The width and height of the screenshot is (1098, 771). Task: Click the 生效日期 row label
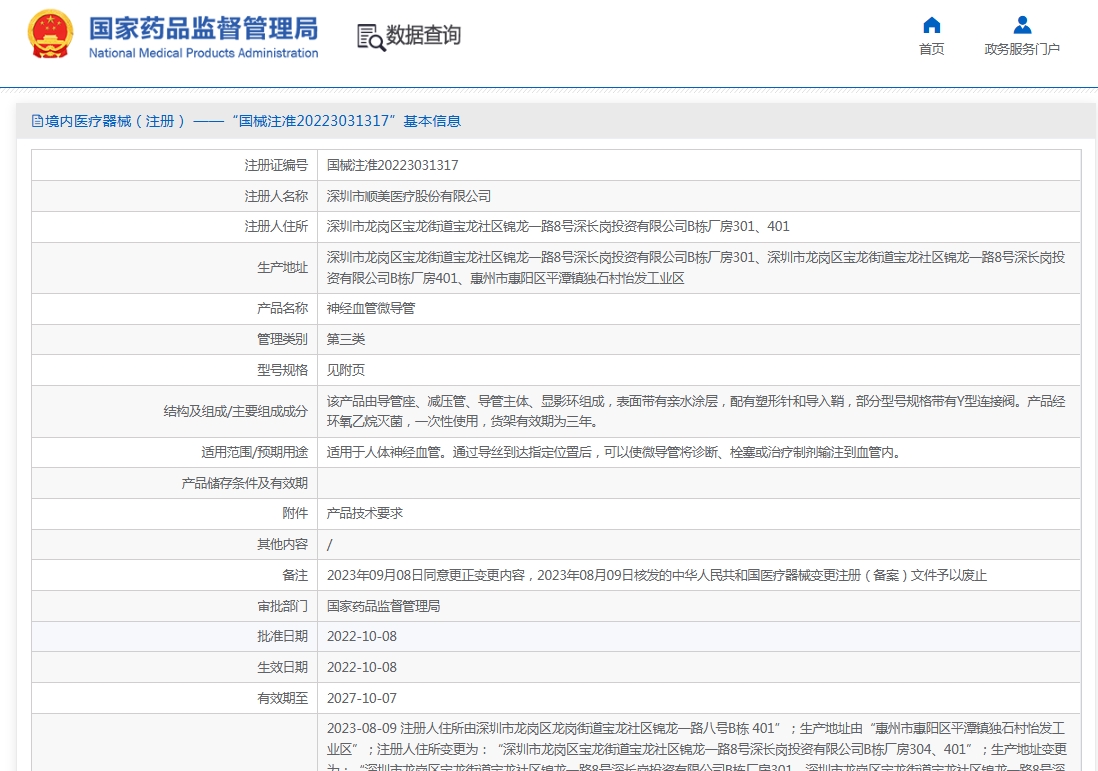[x=282, y=667]
